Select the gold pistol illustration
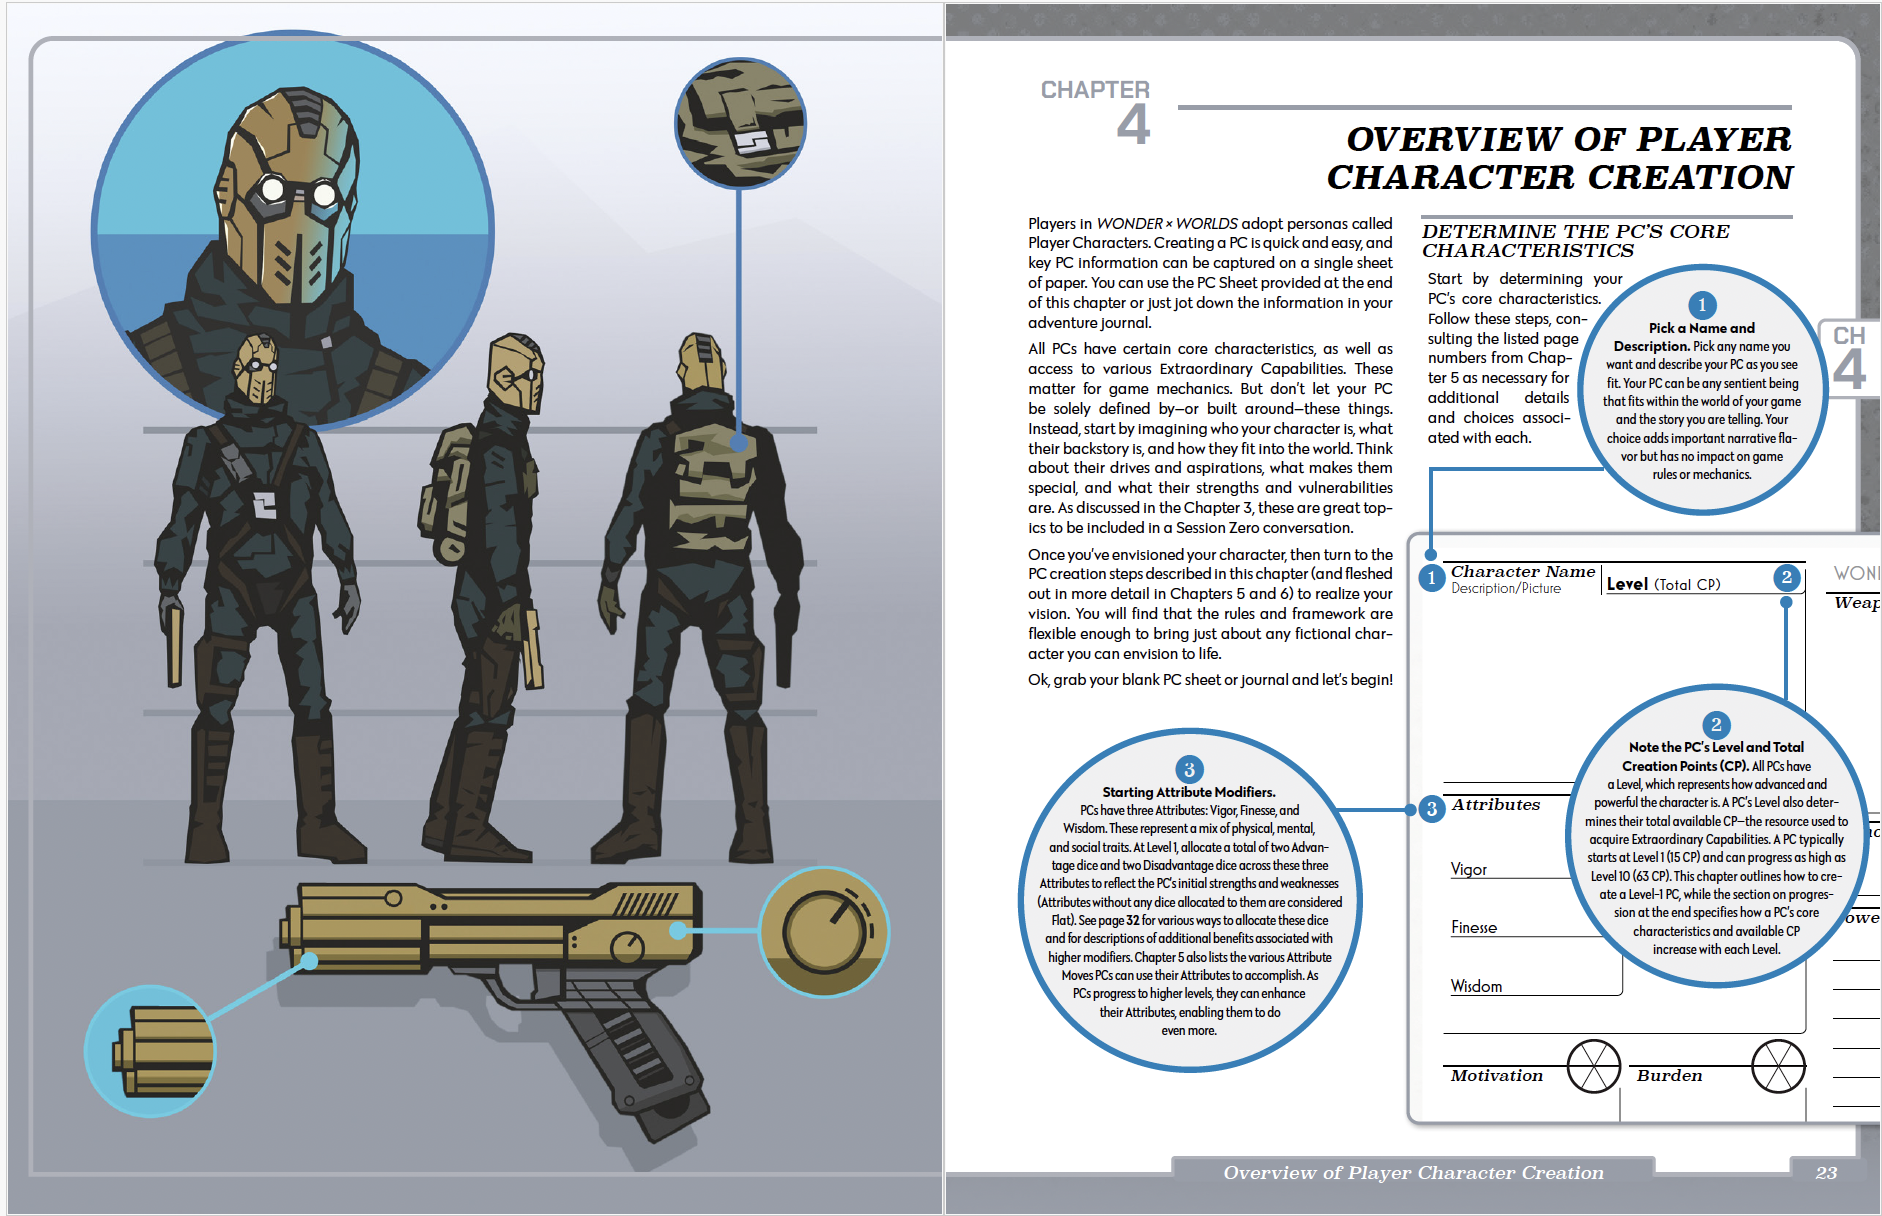 495,1012
